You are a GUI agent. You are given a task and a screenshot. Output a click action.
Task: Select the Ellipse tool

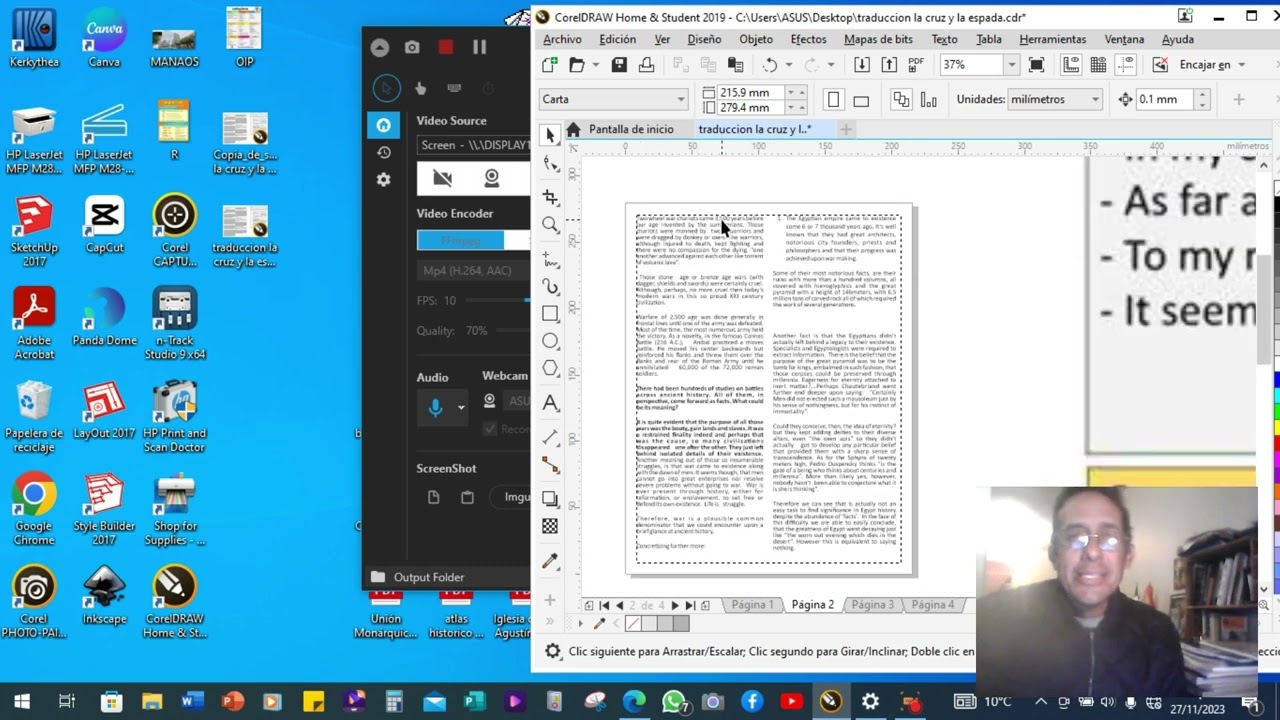tap(550, 341)
